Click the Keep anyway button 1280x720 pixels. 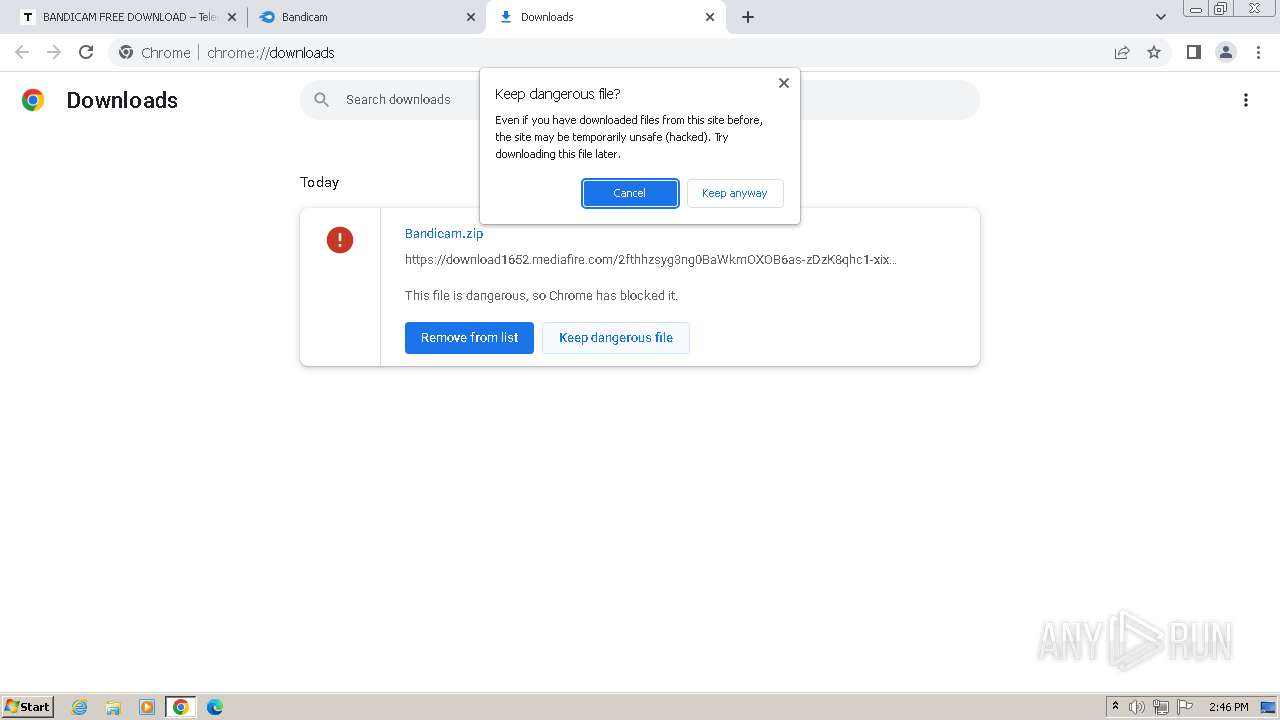pyautogui.click(x=735, y=193)
